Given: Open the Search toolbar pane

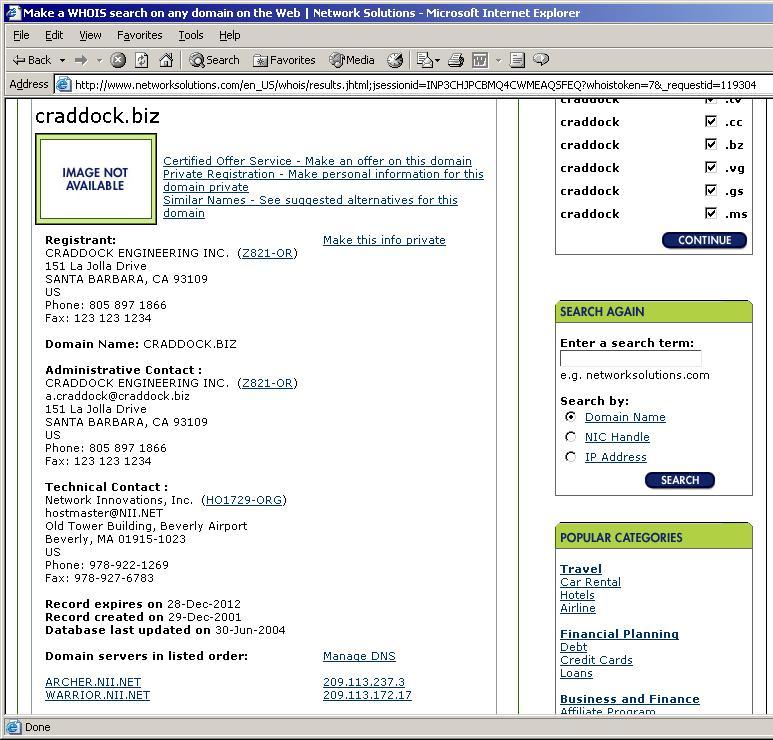Looking at the screenshot, I should (x=214, y=60).
